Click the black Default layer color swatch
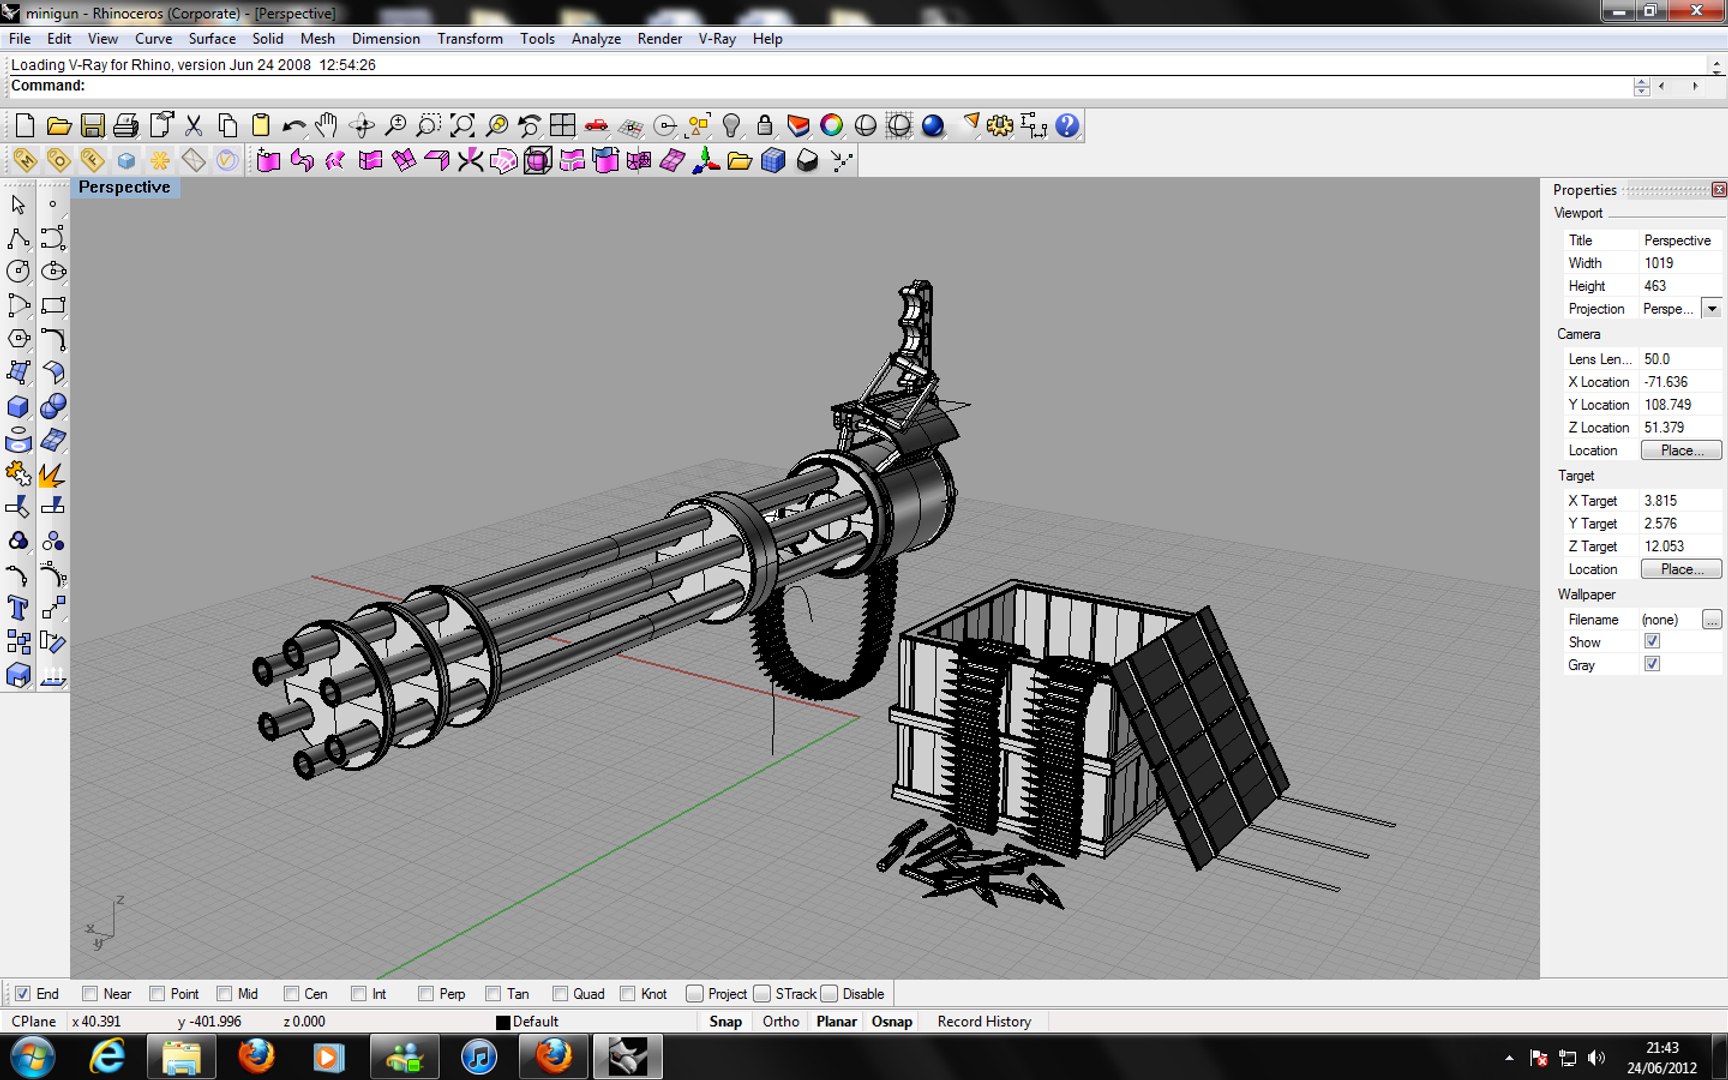1728x1080 pixels. tap(503, 1022)
